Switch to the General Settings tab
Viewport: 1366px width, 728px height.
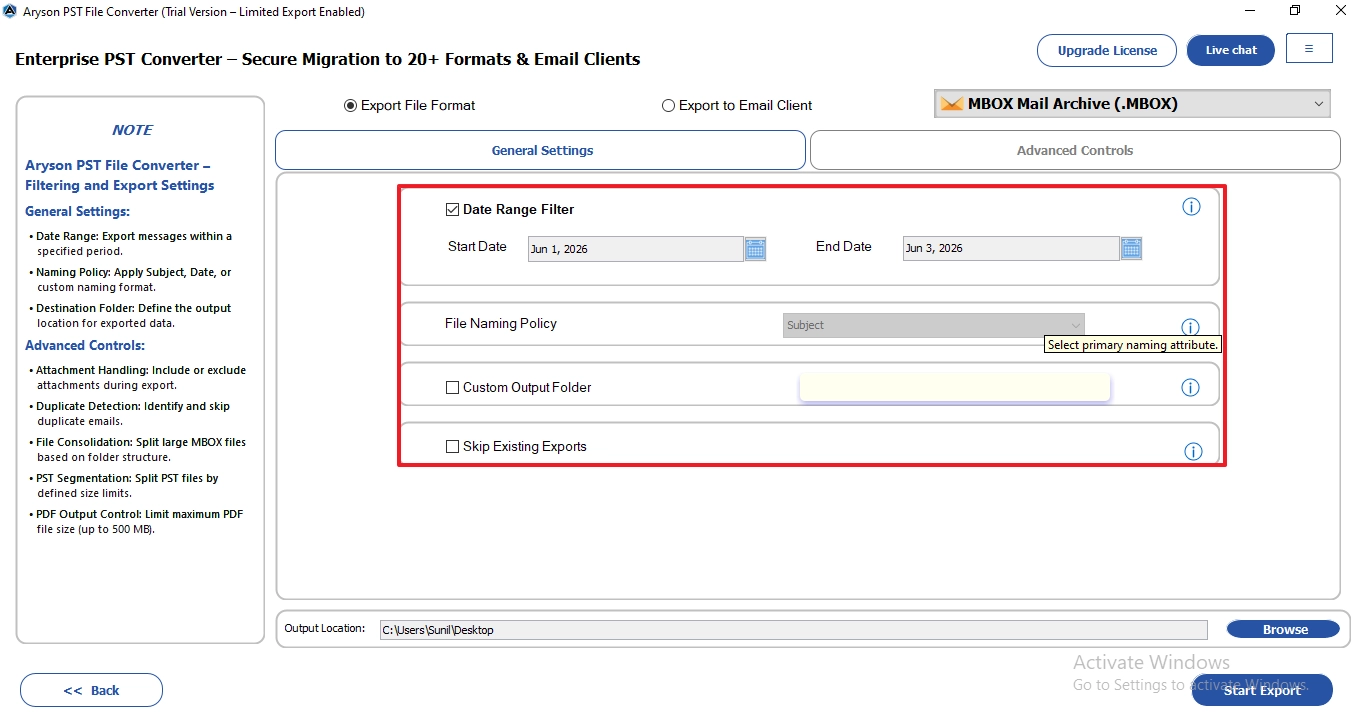click(x=540, y=150)
